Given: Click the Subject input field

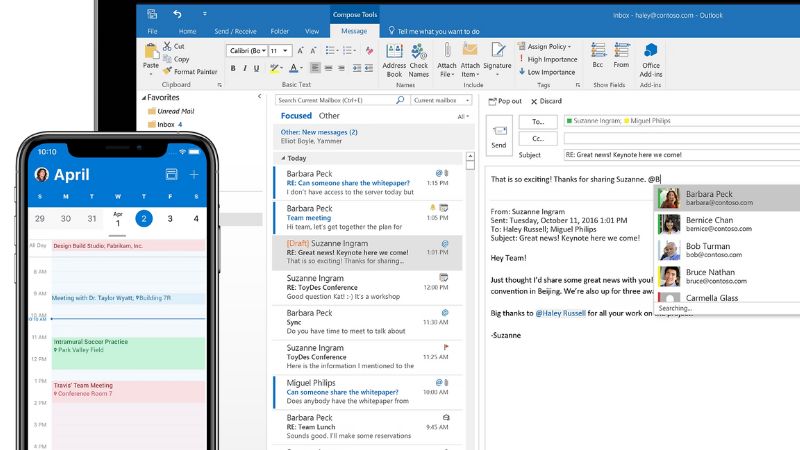Looking at the screenshot, I should [x=682, y=155].
